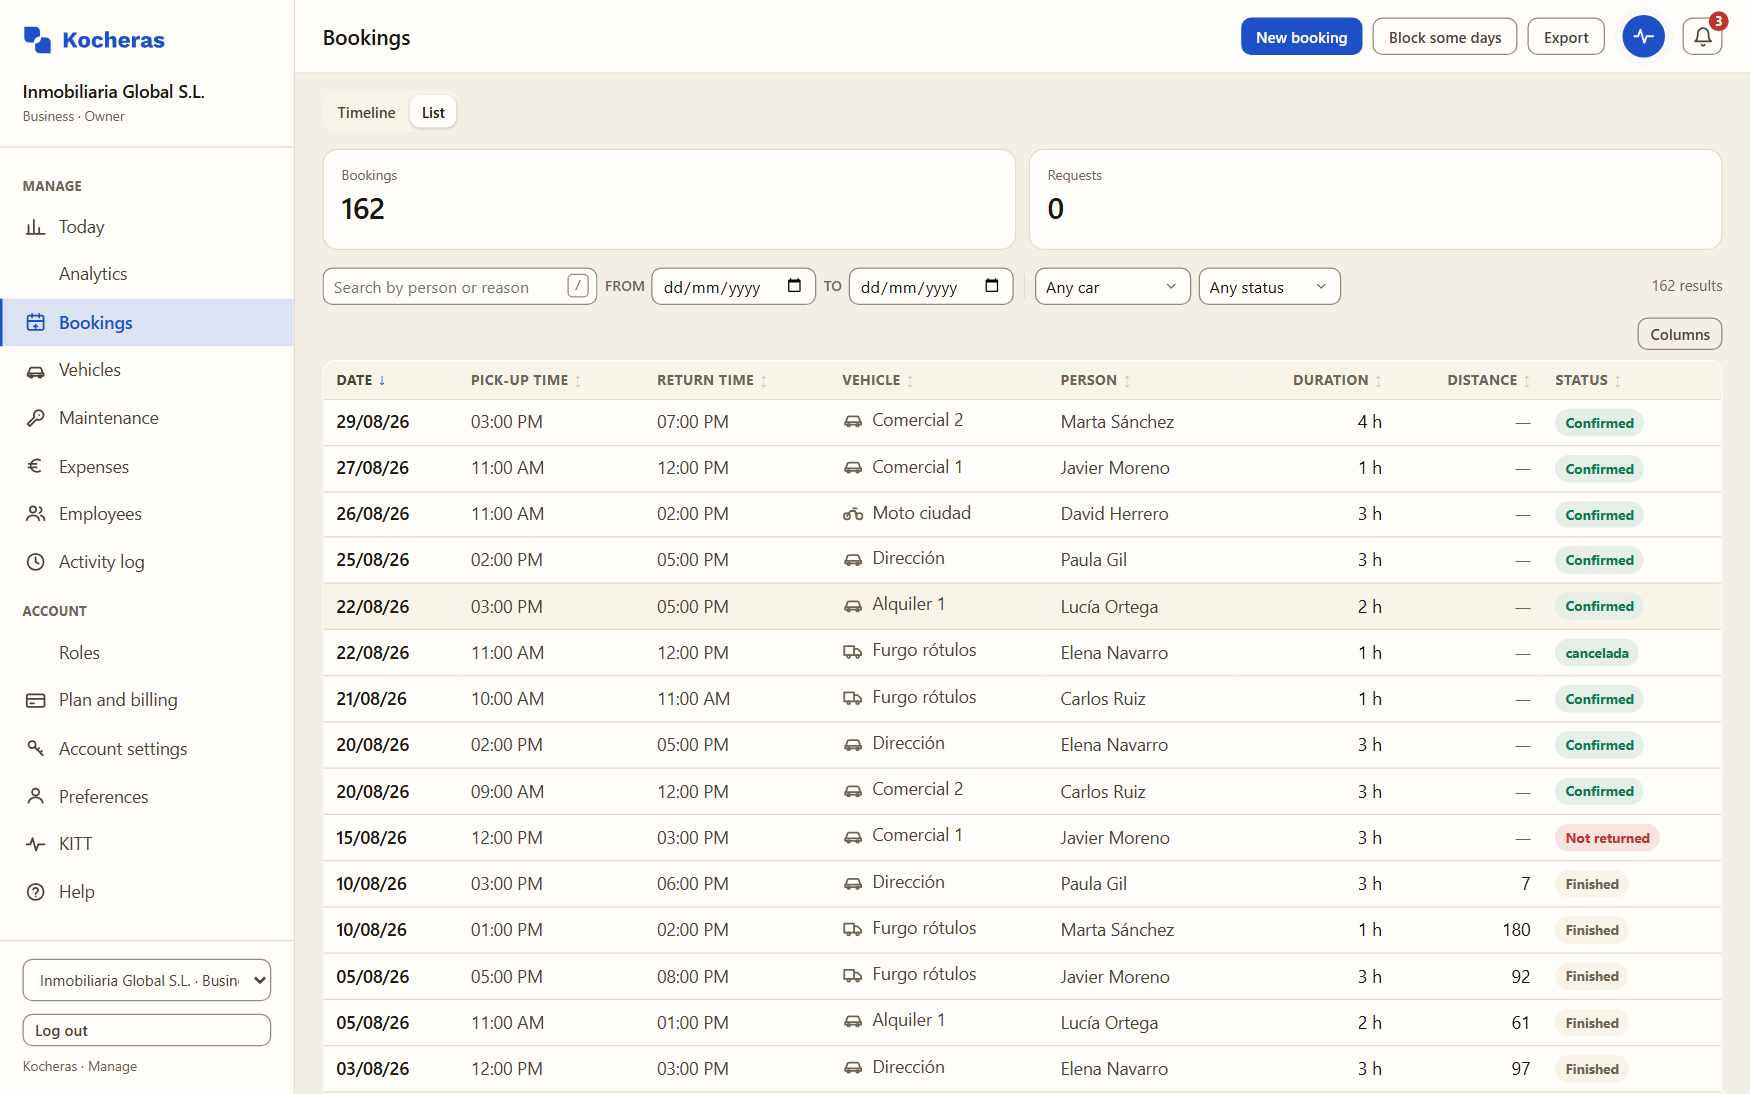The width and height of the screenshot is (1750, 1094).
Task: Open the Any car dropdown
Action: (1112, 286)
